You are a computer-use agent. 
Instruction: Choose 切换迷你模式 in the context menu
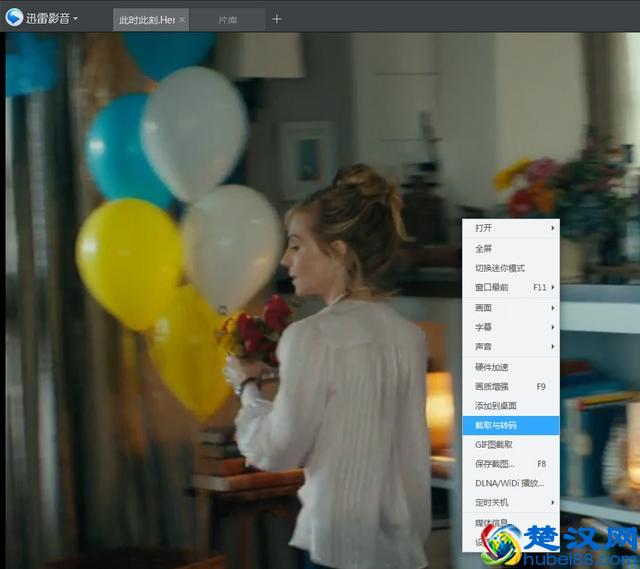point(510,268)
